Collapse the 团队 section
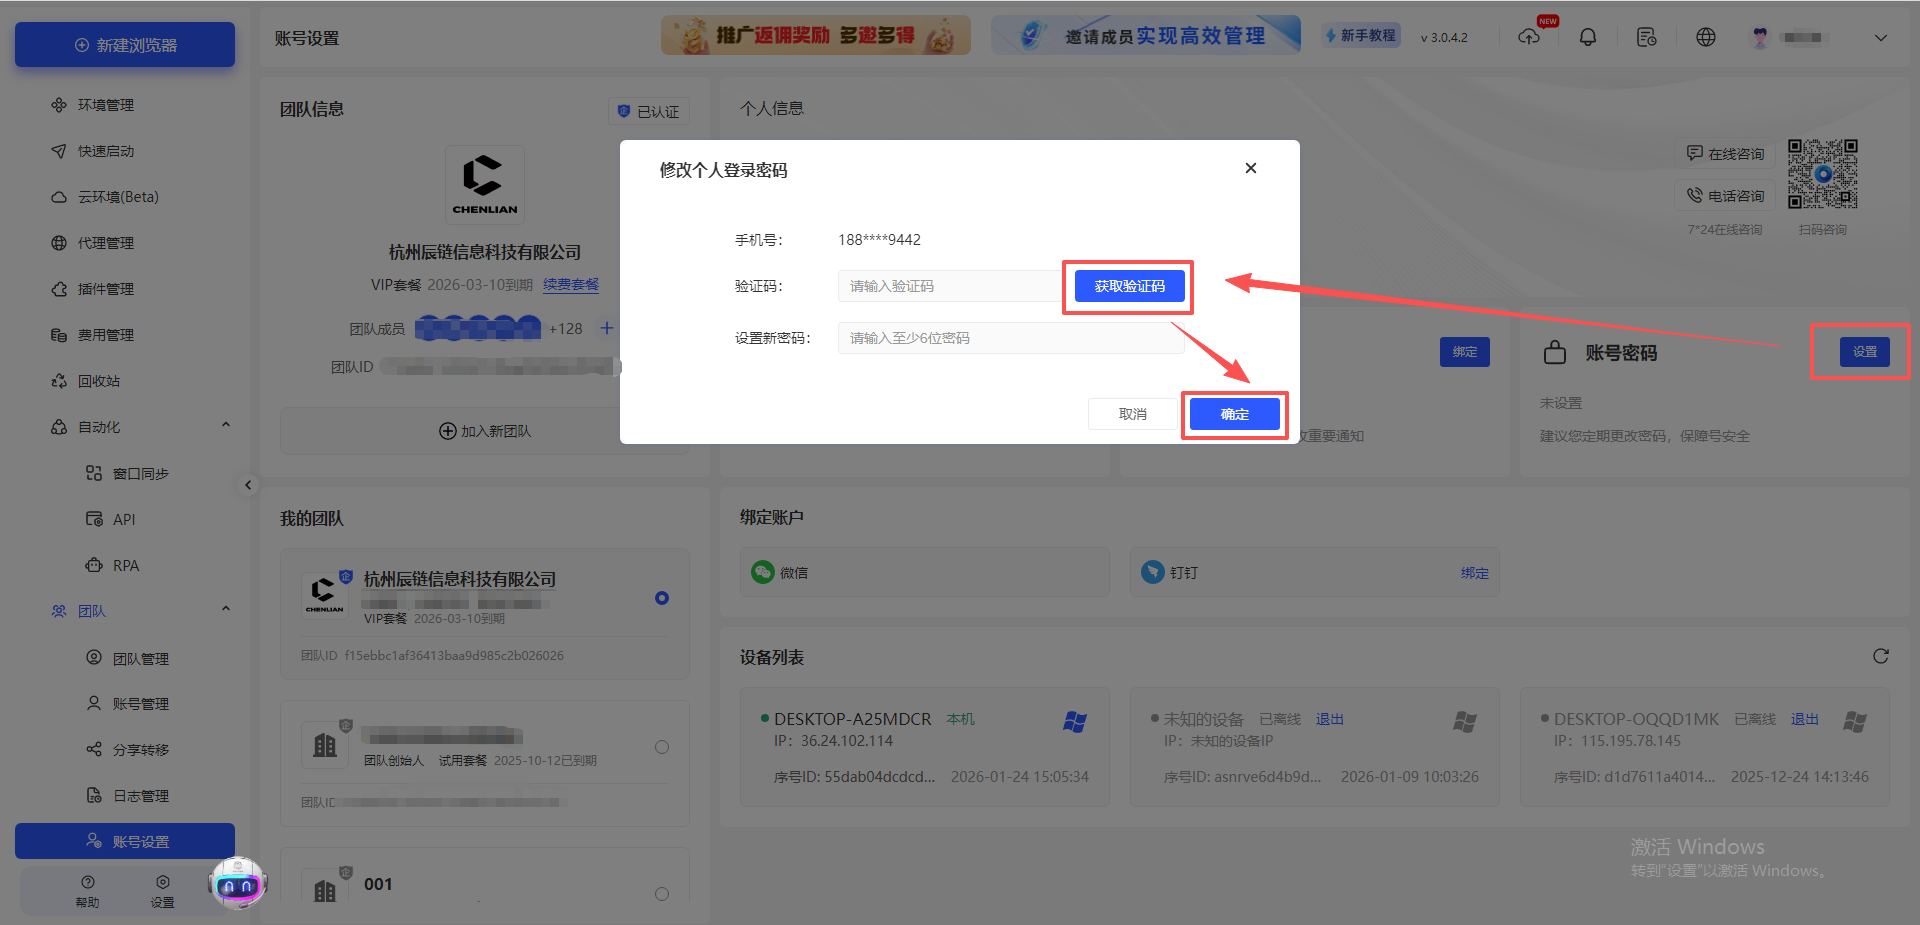 point(226,608)
